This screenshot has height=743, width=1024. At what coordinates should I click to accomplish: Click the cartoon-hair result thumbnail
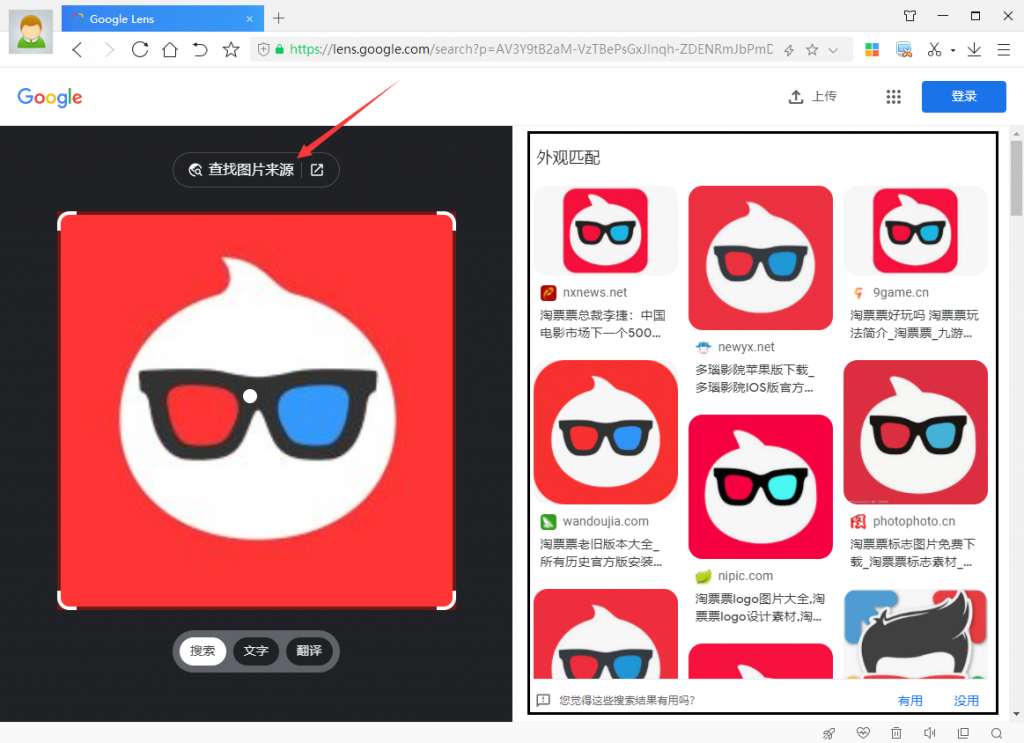pyautogui.click(x=915, y=634)
